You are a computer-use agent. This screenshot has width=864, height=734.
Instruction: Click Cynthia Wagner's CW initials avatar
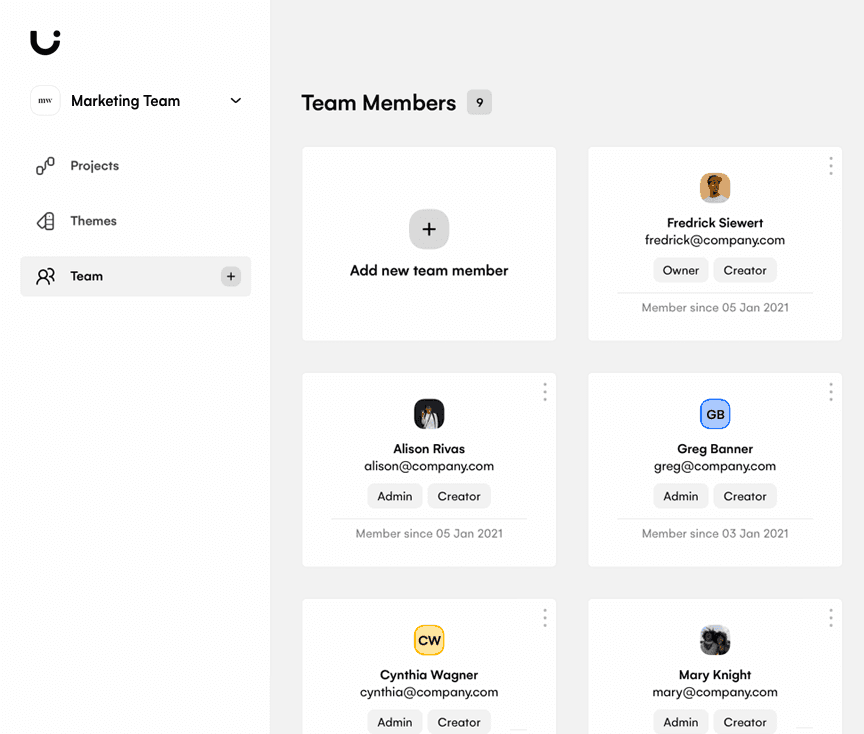click(x=429, y=640)
